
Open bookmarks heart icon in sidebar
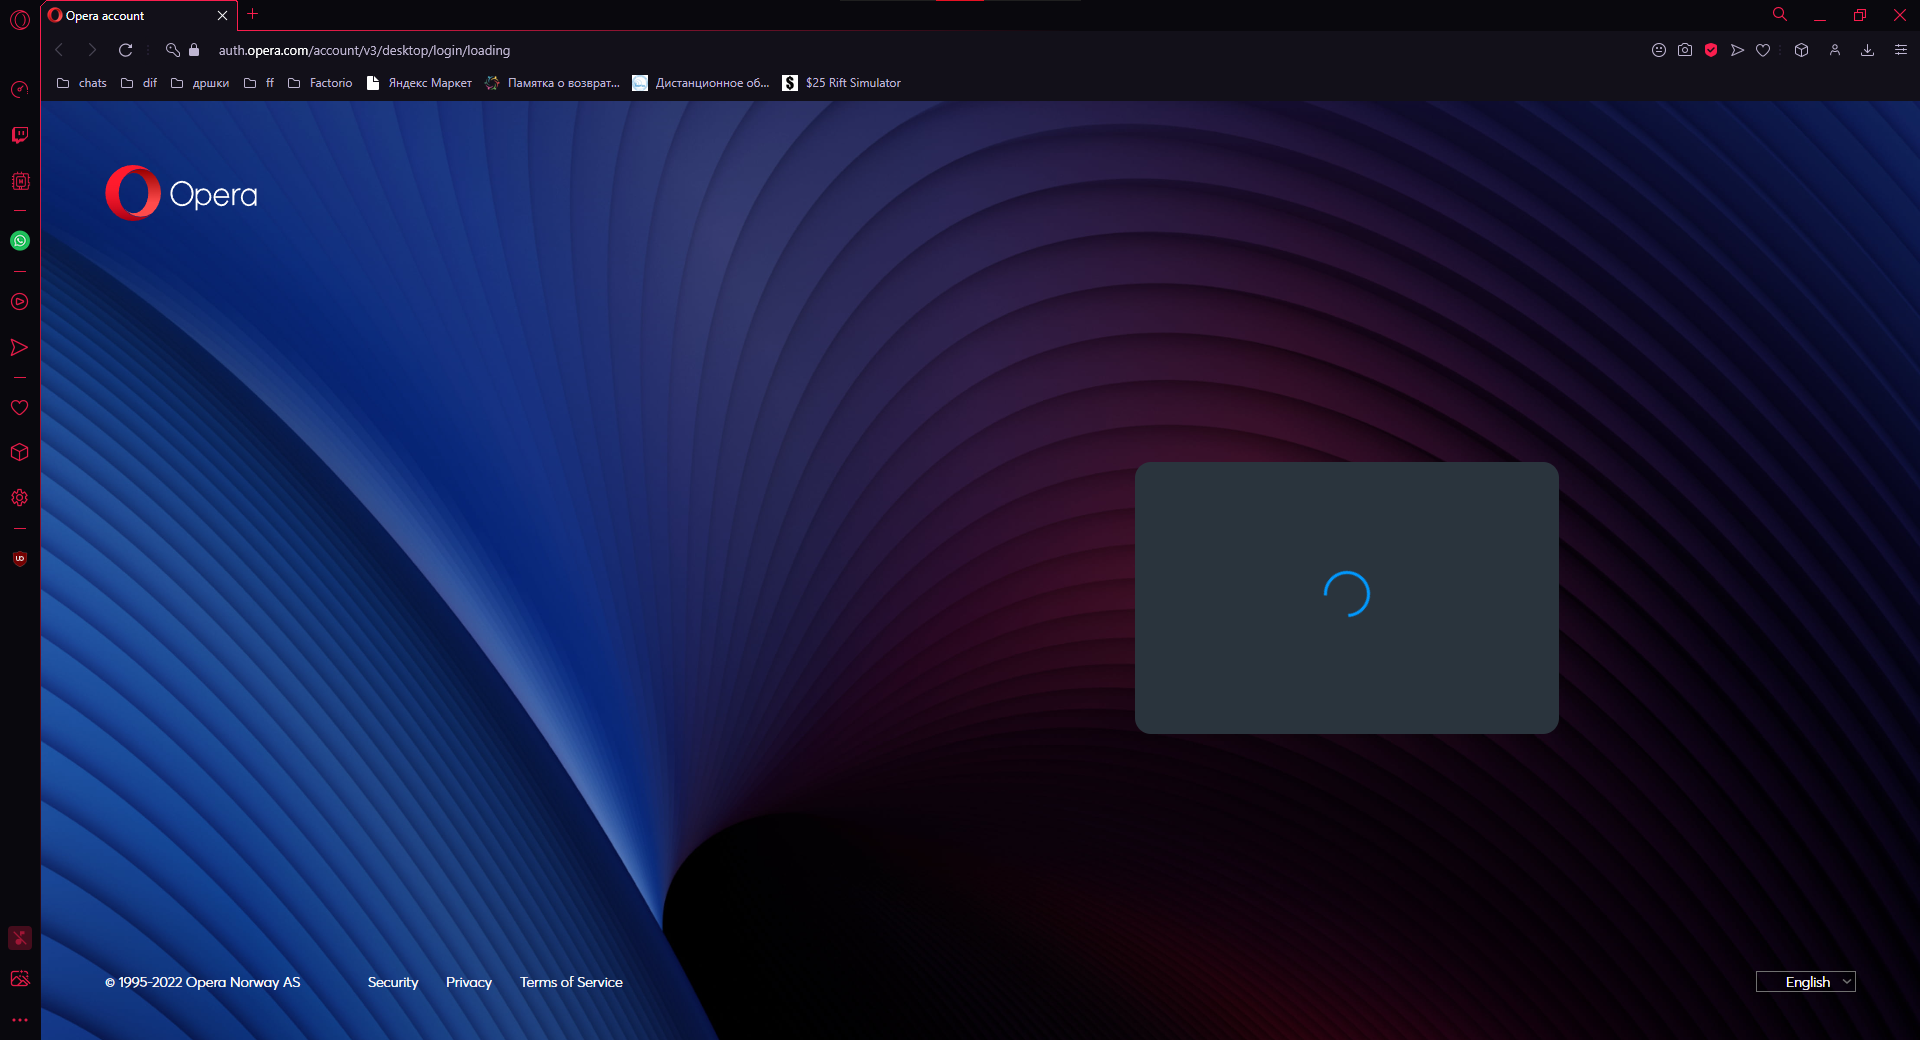click(x=19, y=408)
